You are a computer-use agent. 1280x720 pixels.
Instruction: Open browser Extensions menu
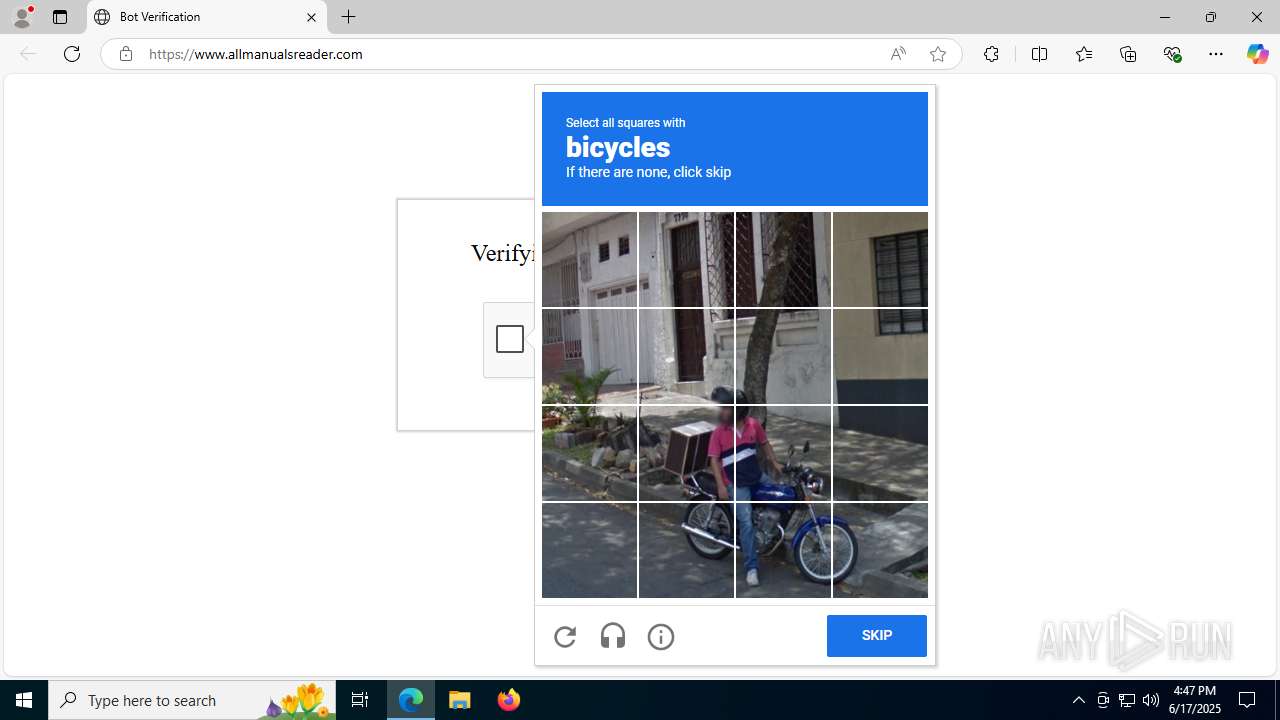click(x=991, y=54)
